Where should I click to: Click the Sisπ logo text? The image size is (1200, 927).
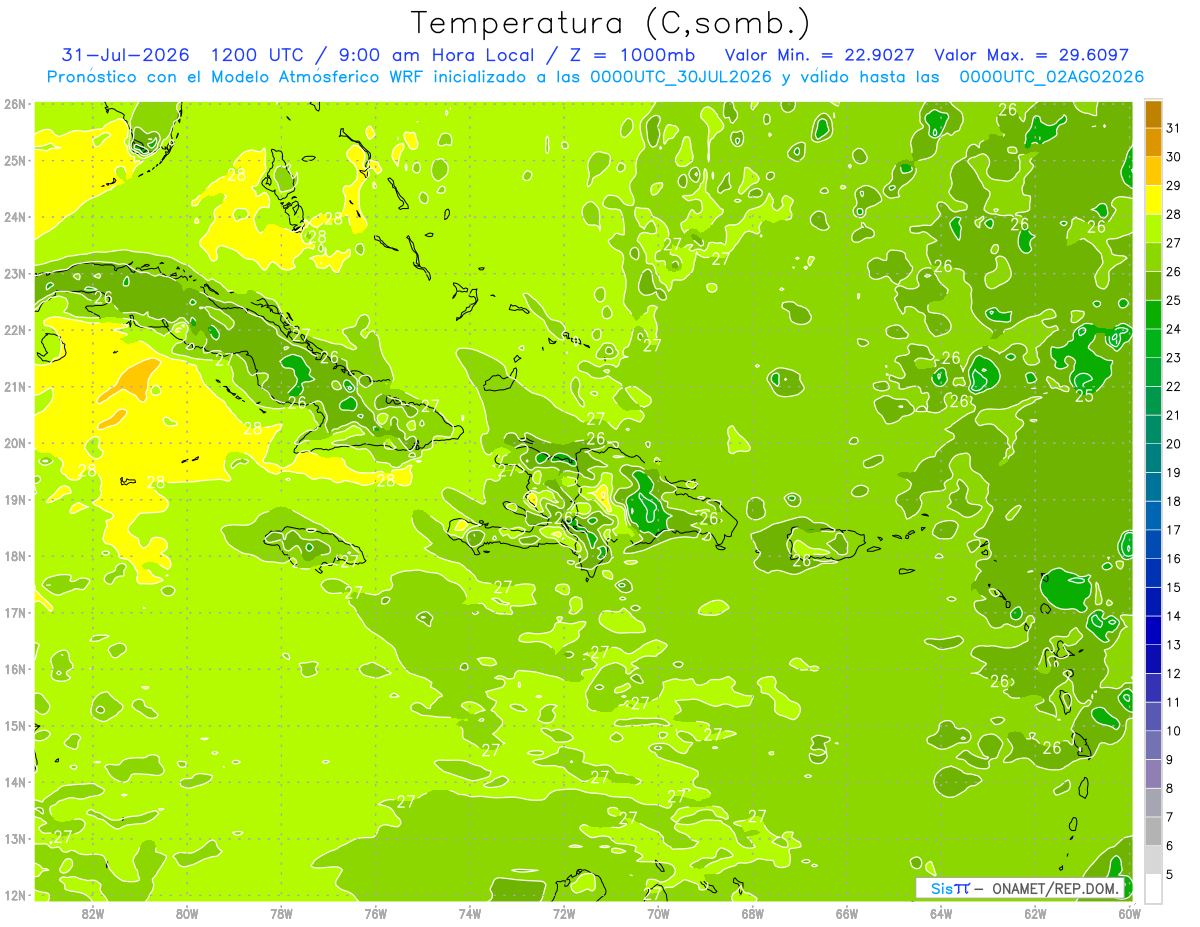(950, 888)
